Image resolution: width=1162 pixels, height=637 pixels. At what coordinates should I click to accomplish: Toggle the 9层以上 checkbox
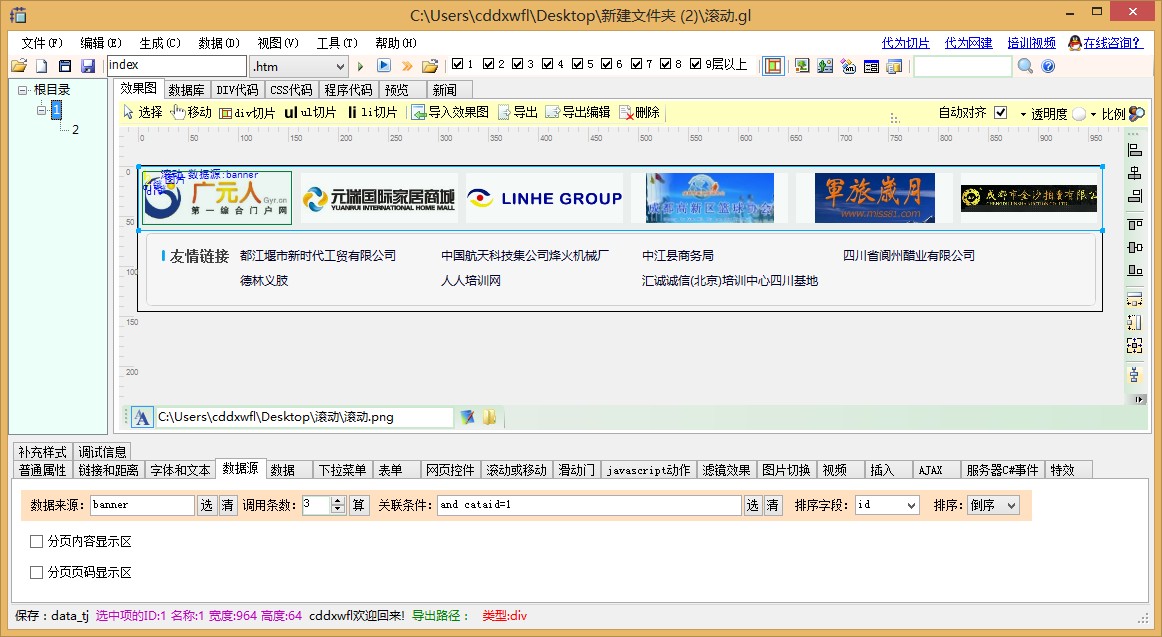(x=695, y=64)
